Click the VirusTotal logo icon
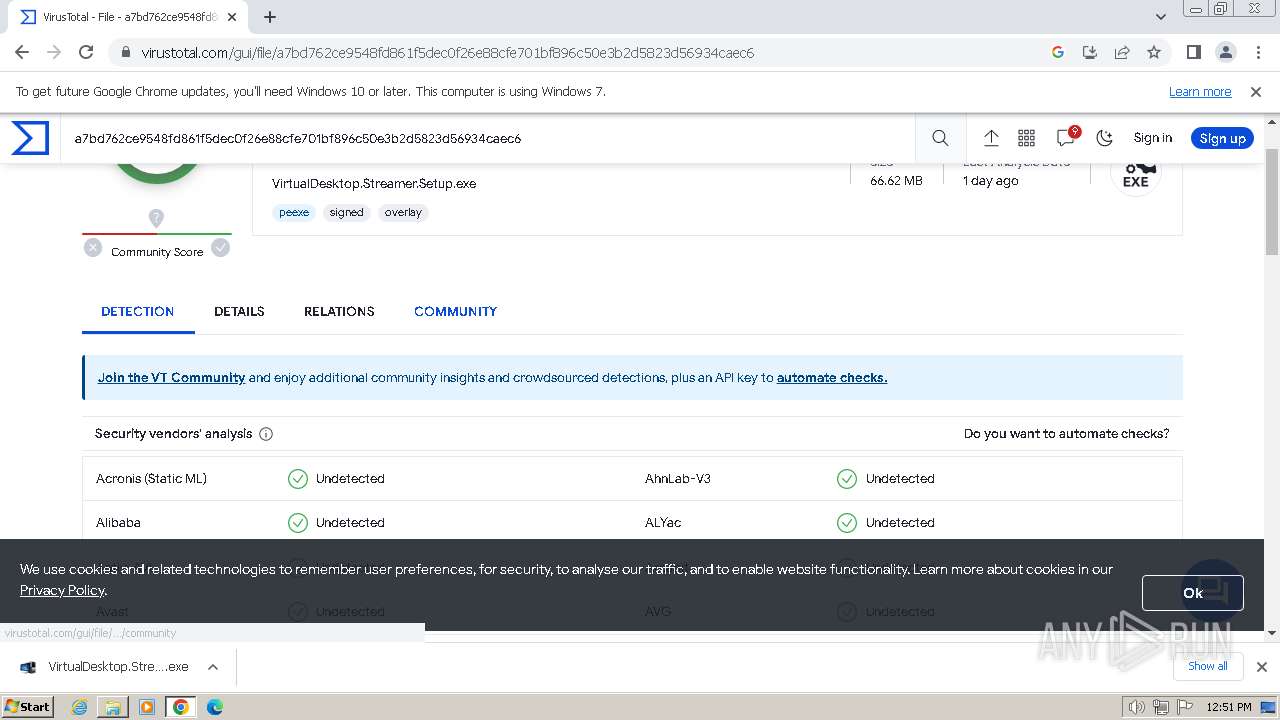 pos(30,138)
